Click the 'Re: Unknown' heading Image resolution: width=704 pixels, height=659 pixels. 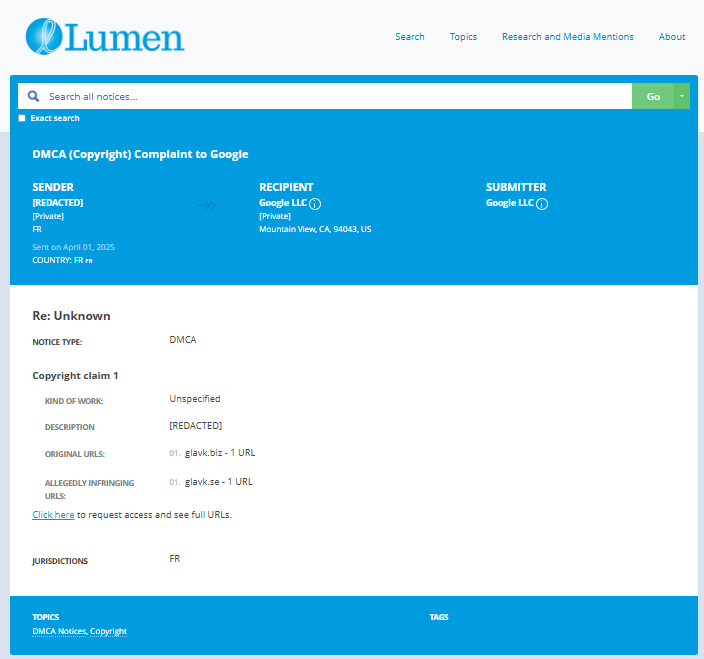pyautogui.click(x=71, y=316)
